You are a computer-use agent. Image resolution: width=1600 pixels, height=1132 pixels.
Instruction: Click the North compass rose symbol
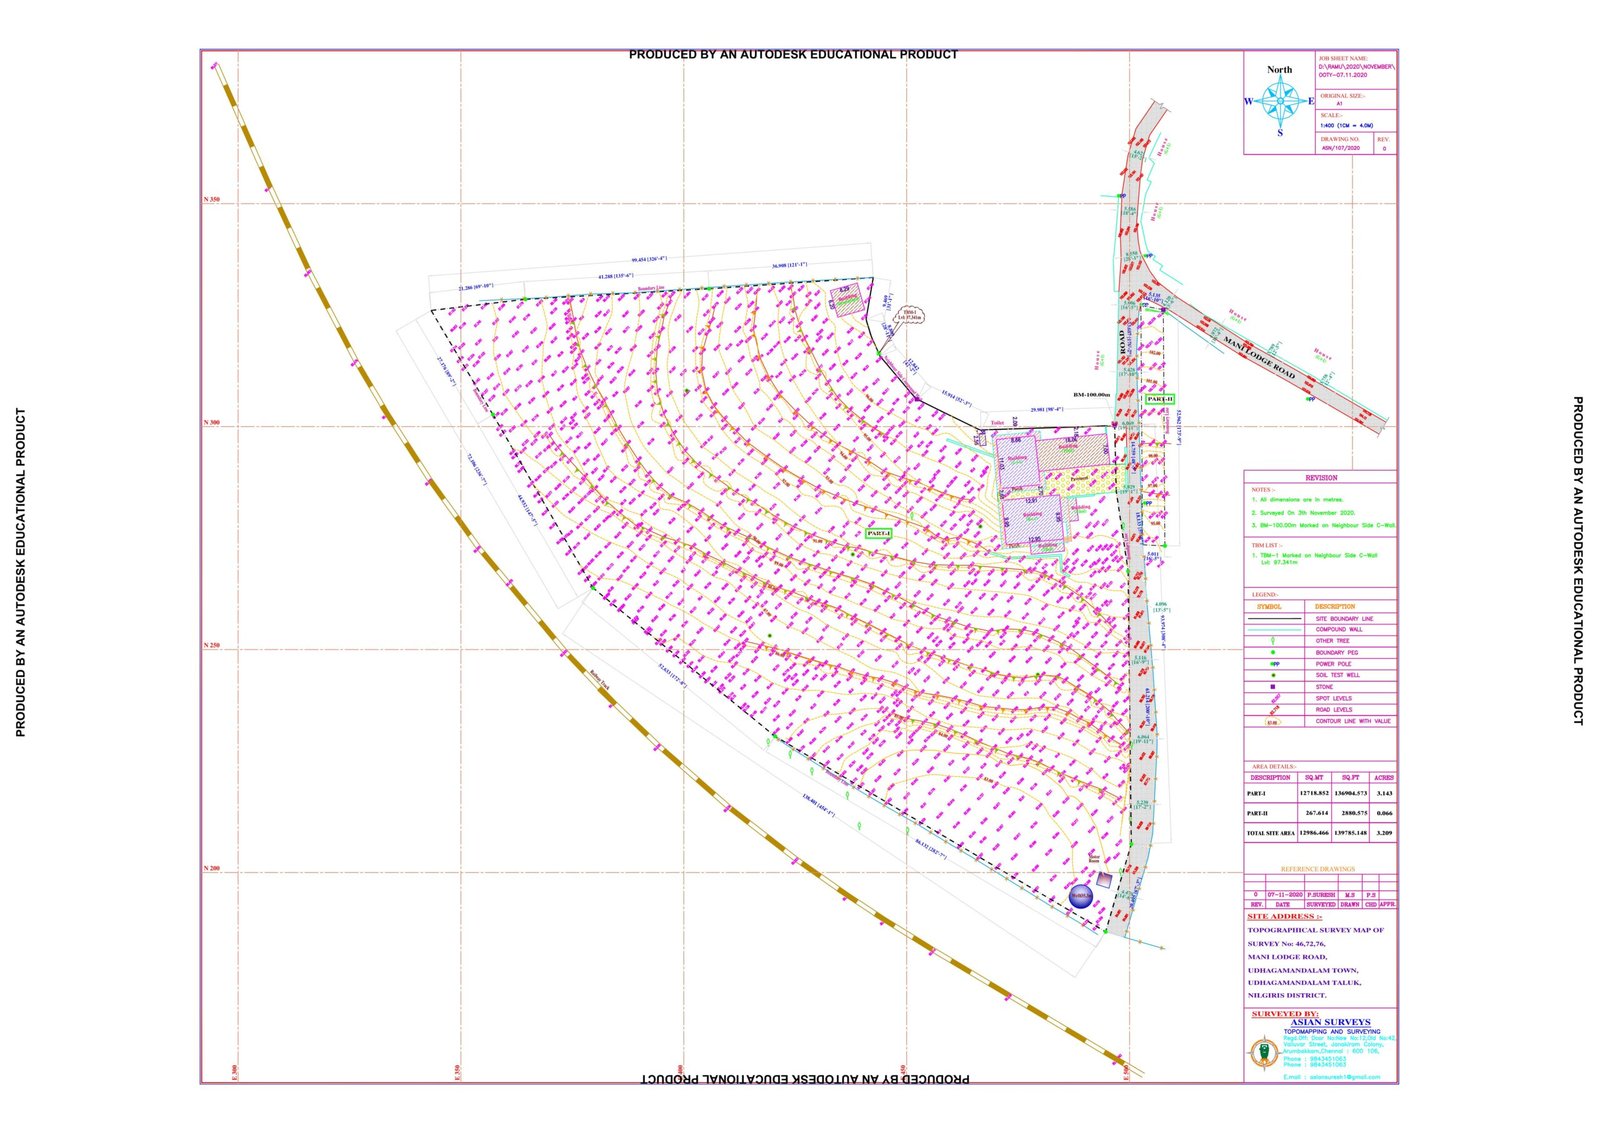click(1280, 101)
